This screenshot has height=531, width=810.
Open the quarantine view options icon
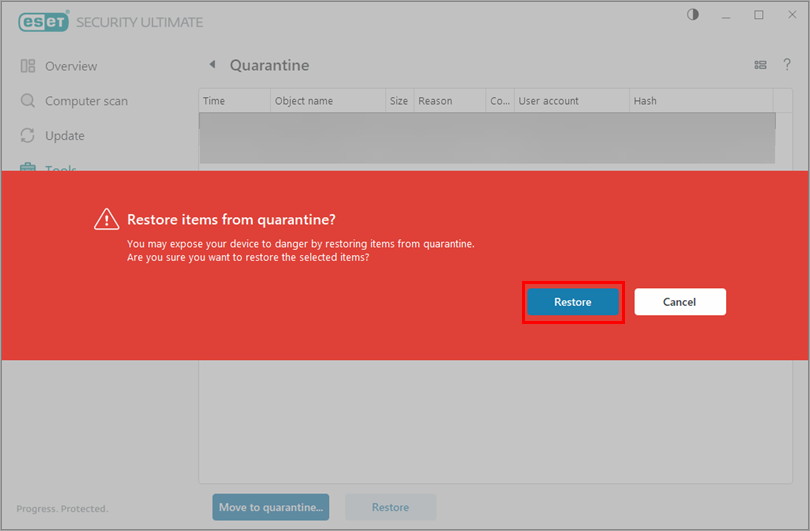pyautogui.click(x=760, y=65)
